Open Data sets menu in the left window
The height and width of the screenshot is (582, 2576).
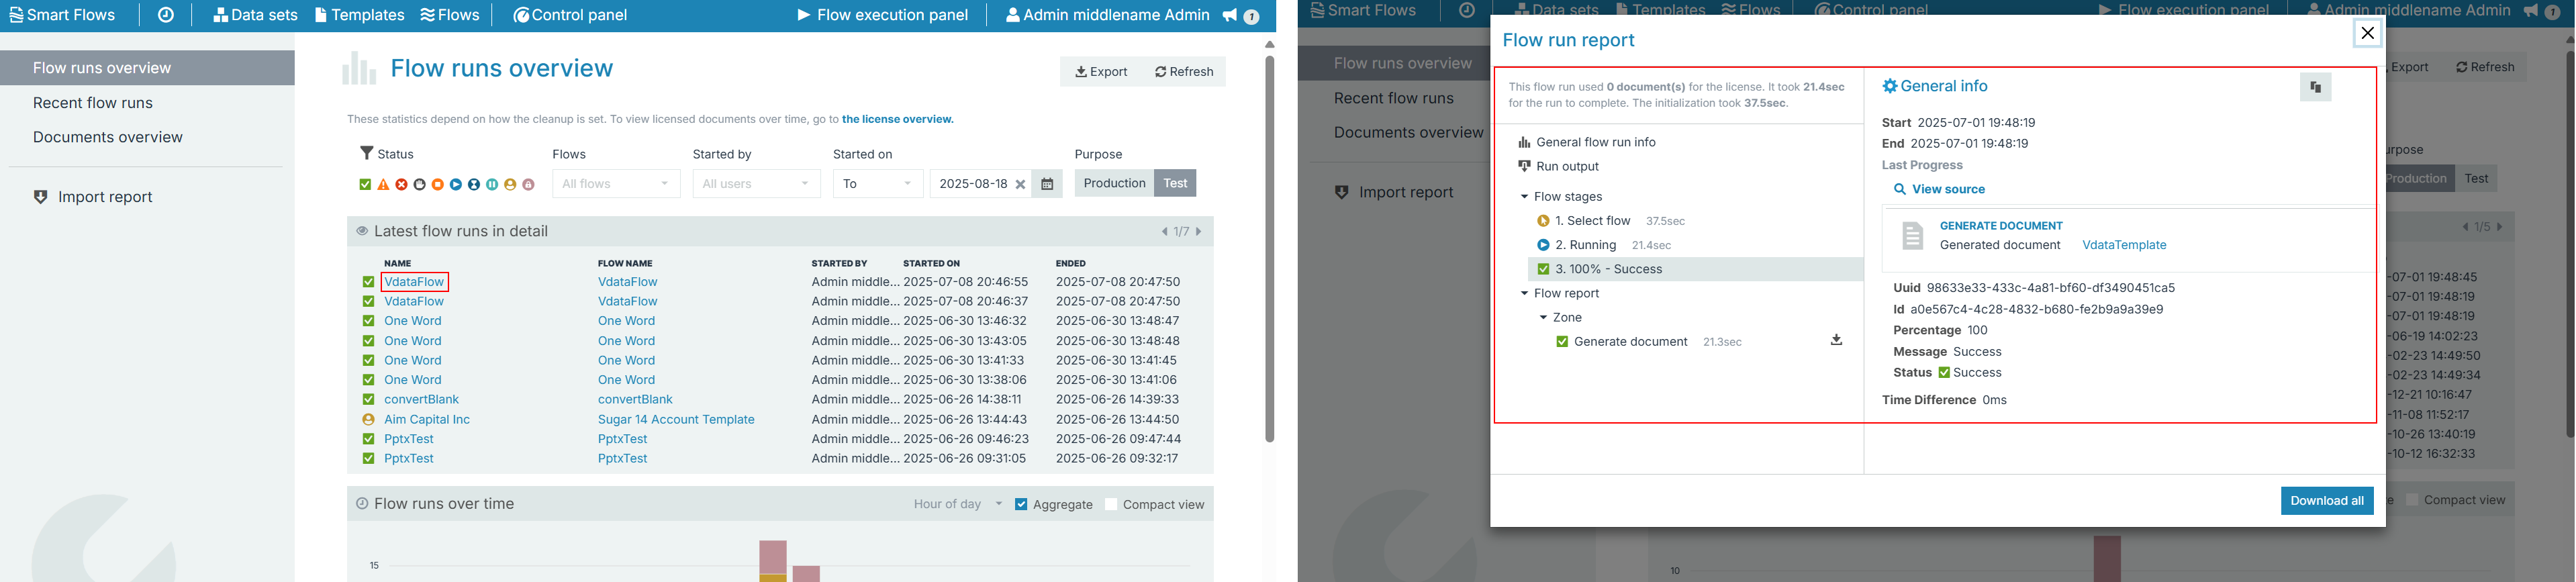(x=255, y=15)
